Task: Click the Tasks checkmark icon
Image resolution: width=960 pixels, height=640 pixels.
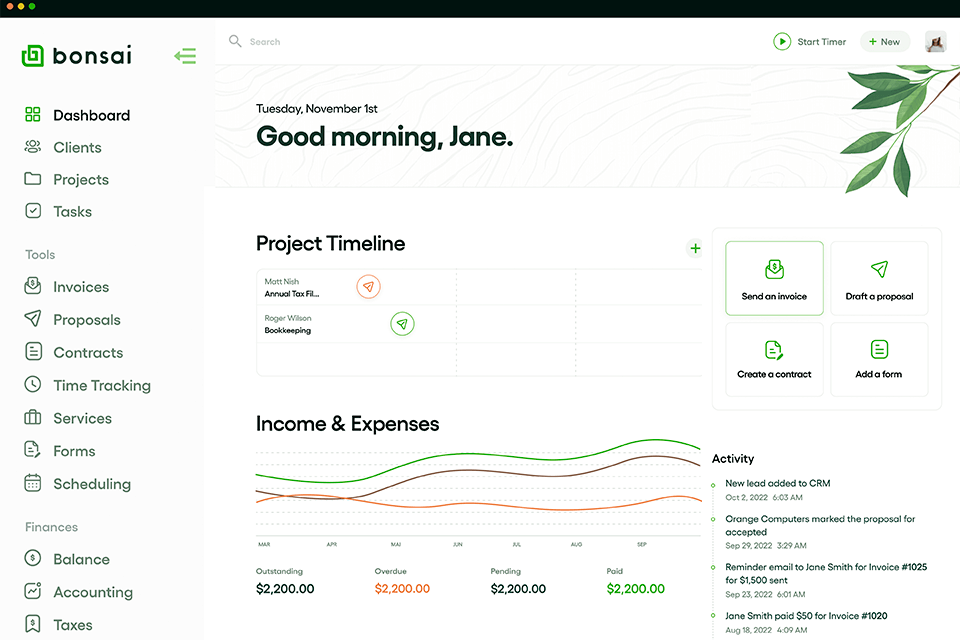Action: (33, 211)
